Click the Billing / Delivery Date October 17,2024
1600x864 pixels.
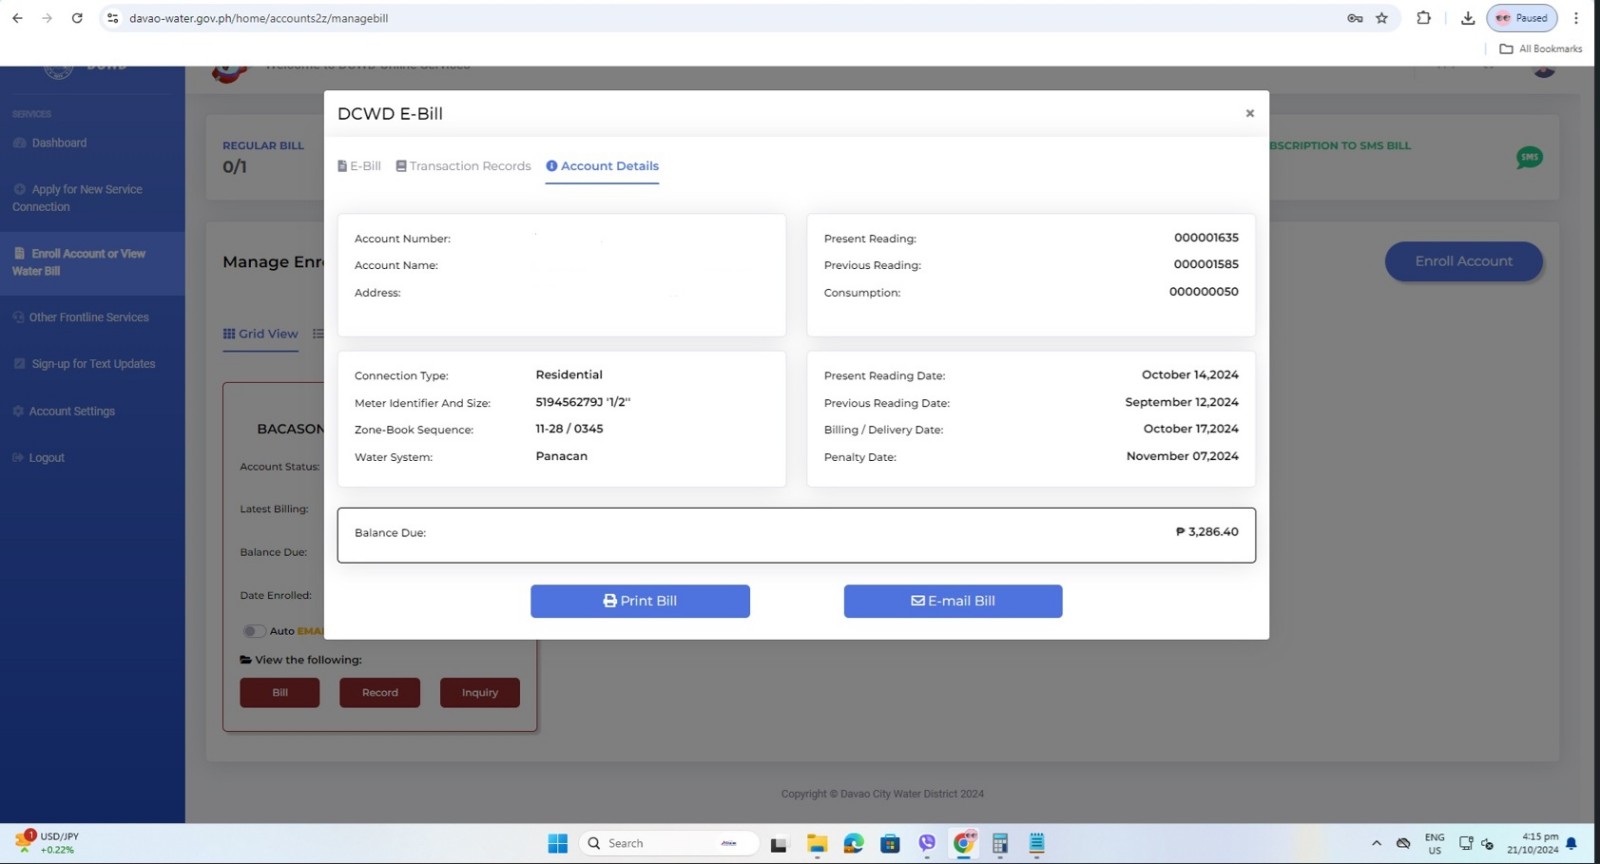tap(1191, 429)
